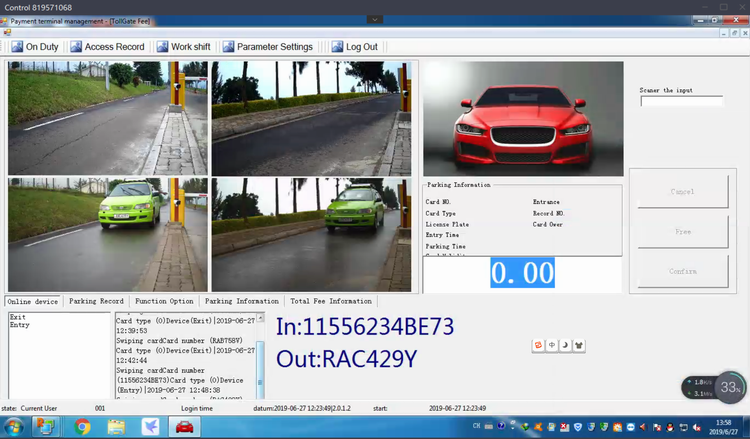Open Parameter Settings from the toolbar
The width and height of the screenshot is (750, 439).
point(268,47)
